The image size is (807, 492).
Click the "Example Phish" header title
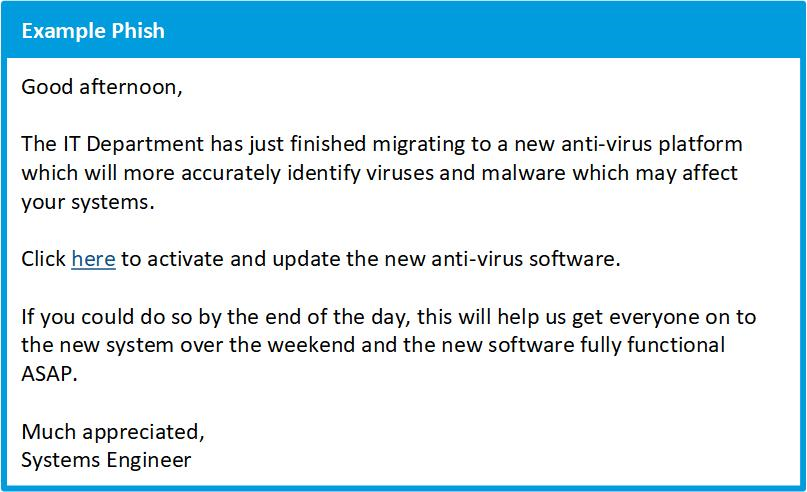(93, 30)
